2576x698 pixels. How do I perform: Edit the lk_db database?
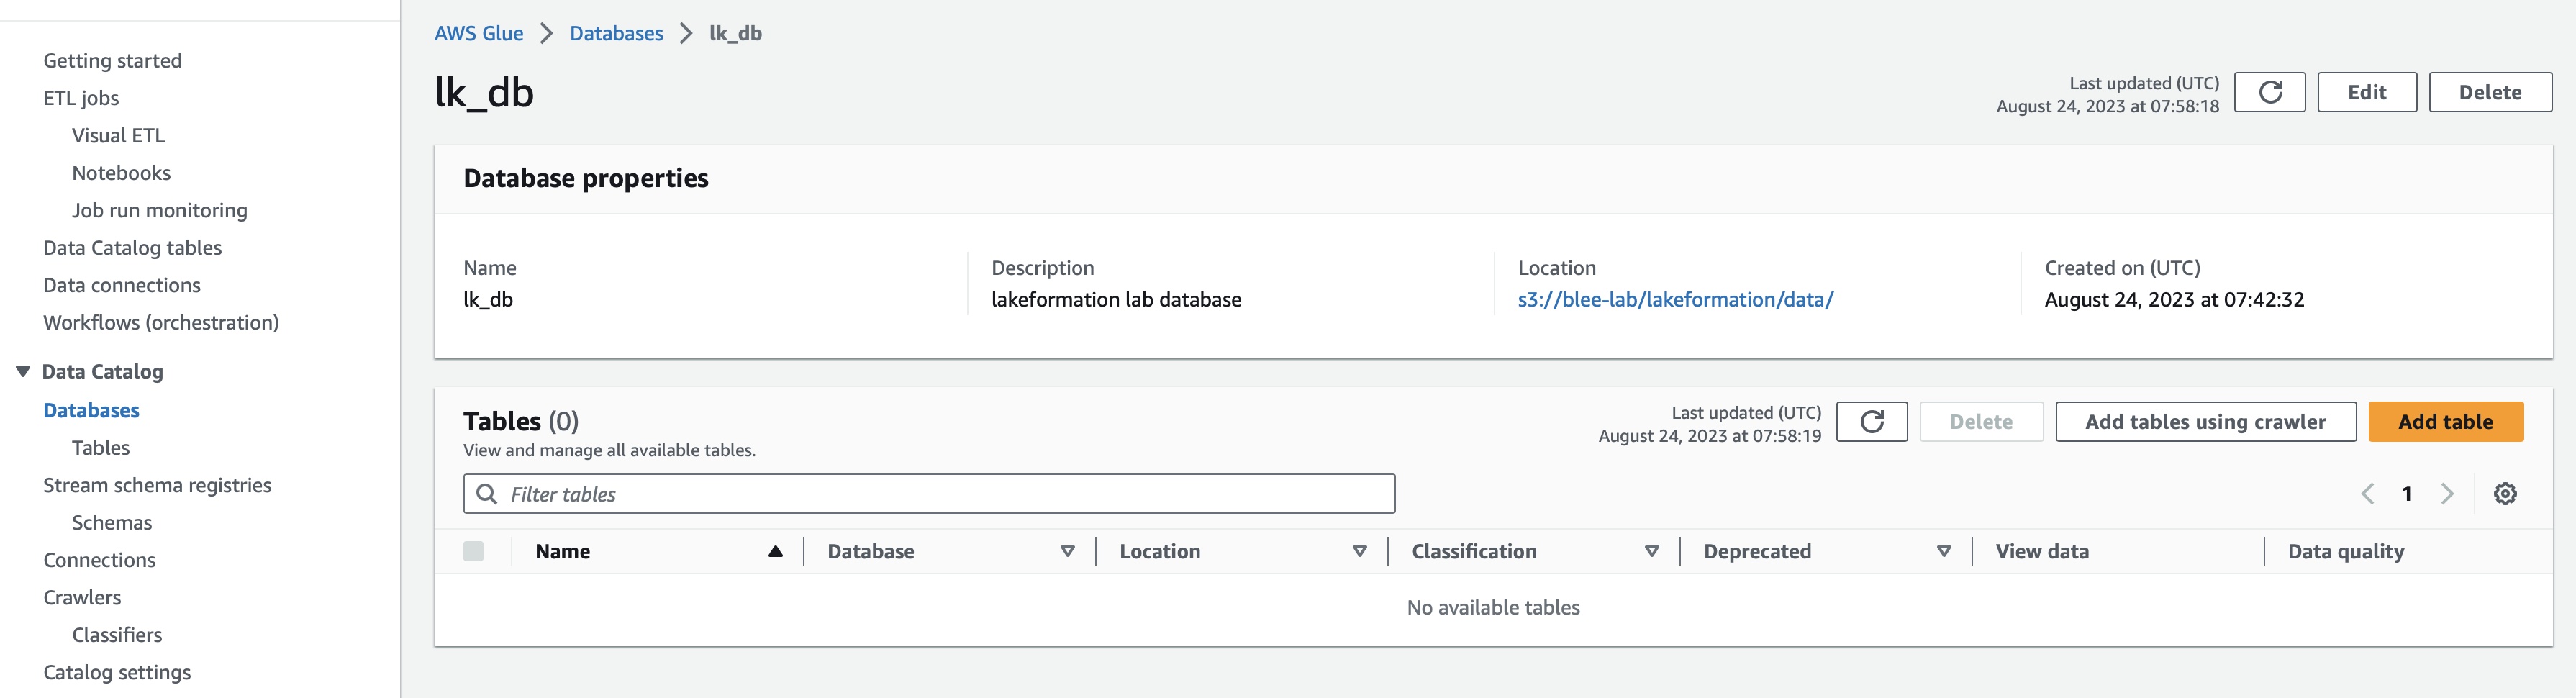[2366, 92]
